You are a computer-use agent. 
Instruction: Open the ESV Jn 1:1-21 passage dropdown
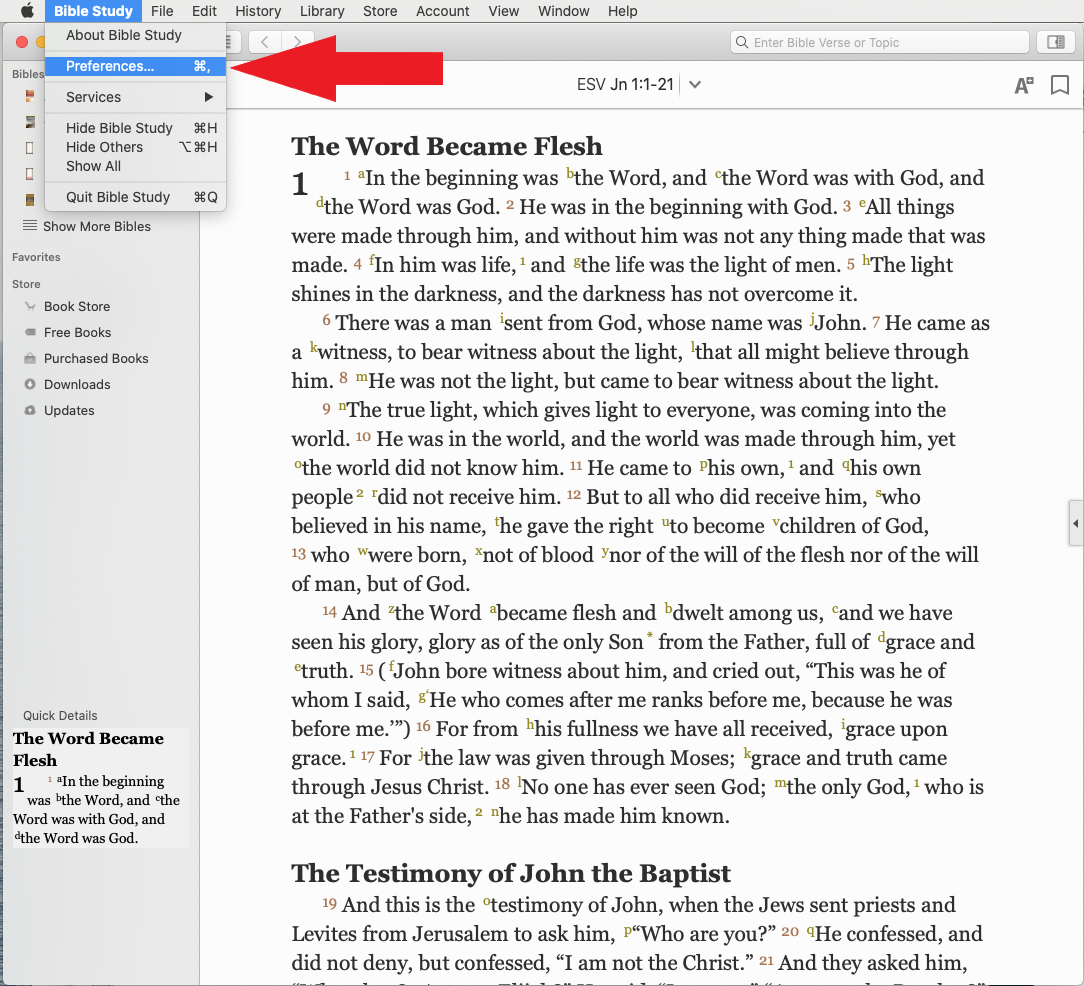tap(695, 85)
